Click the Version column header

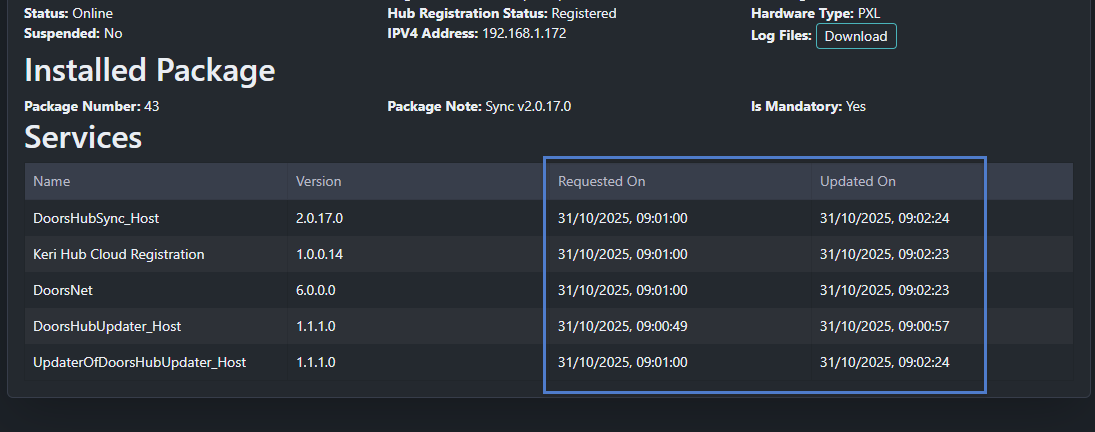point(318,182)
